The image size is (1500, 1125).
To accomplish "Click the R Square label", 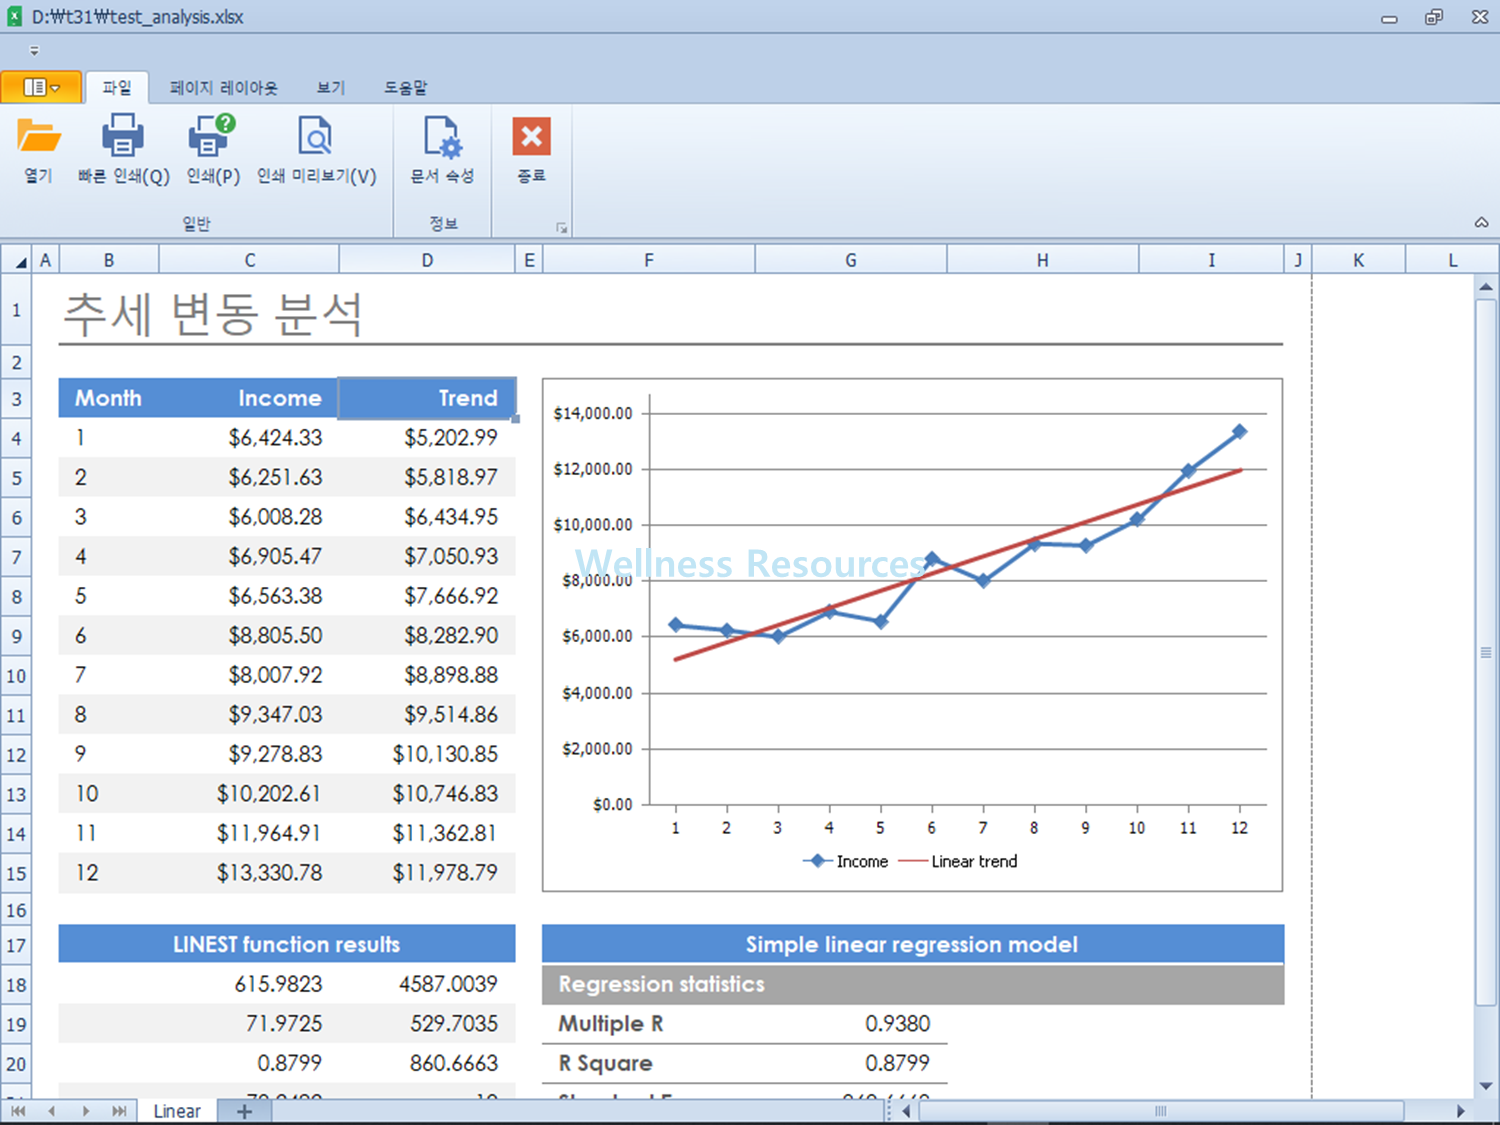I will pyautogui.click(x=605, y=1063).
